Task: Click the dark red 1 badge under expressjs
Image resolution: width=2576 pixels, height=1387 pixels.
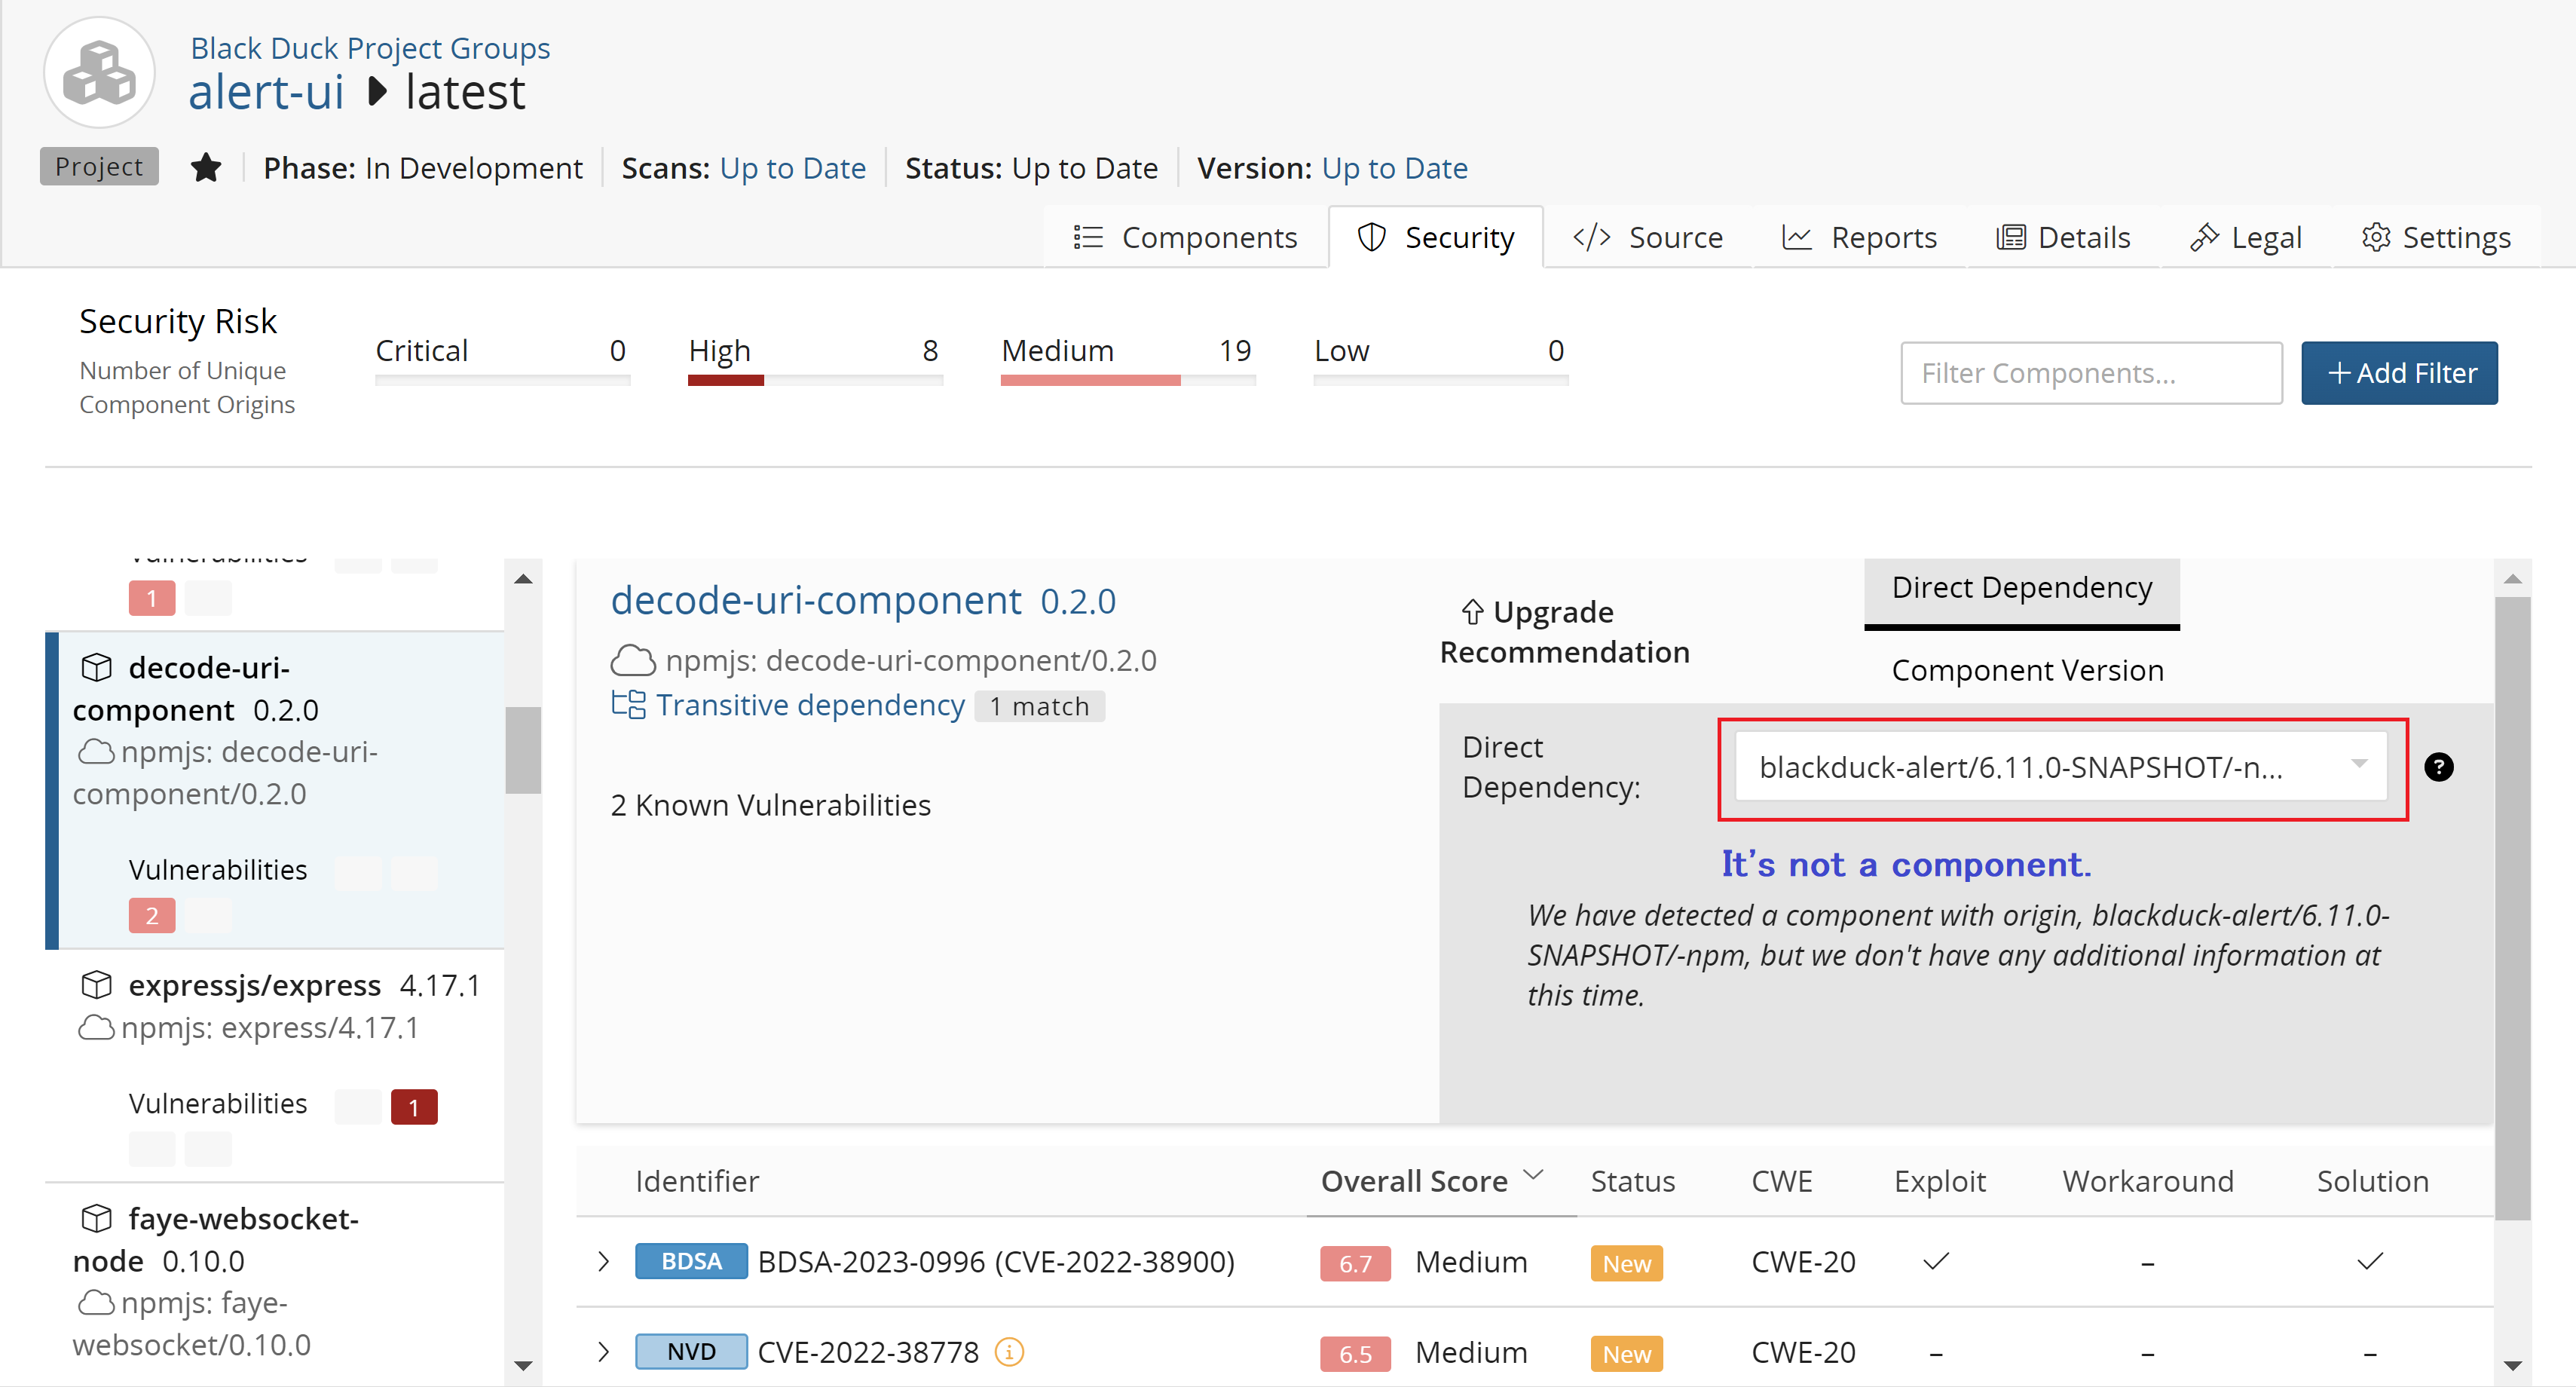Action: coord(414,1107)
